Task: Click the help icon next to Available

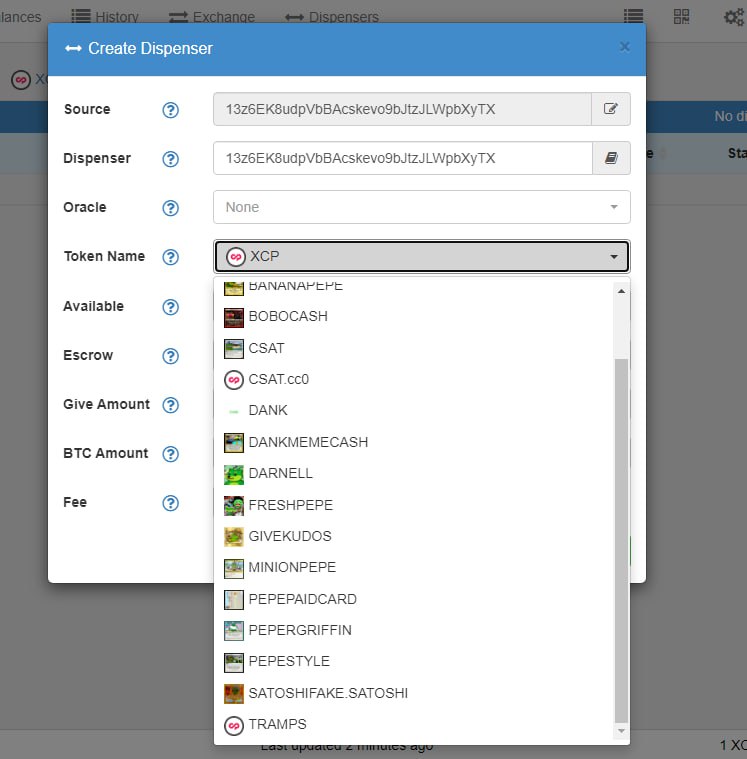Action: pos(170,307)
